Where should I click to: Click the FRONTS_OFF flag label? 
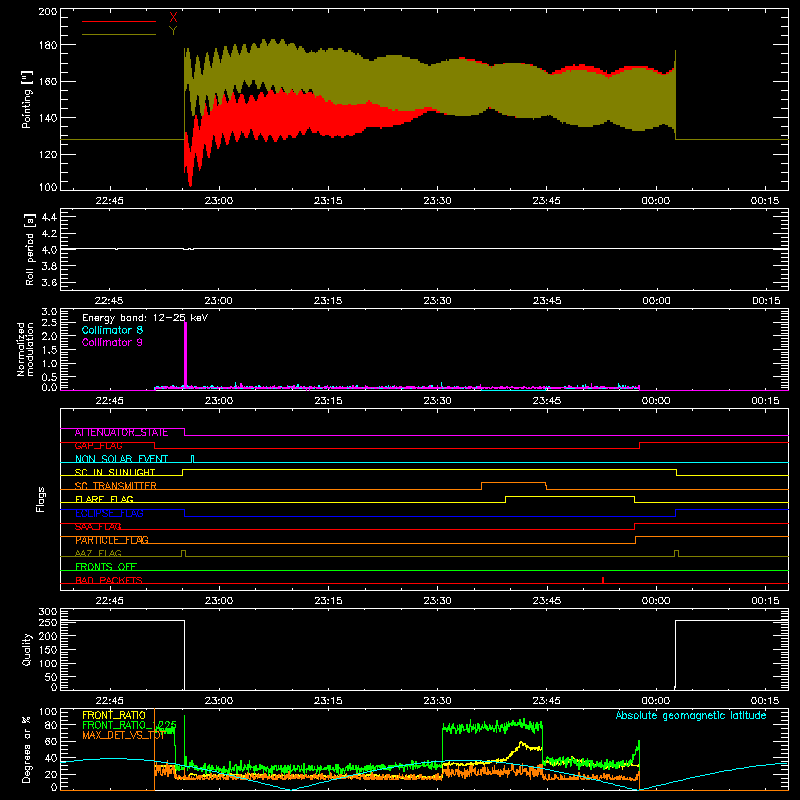coord(106,567)
